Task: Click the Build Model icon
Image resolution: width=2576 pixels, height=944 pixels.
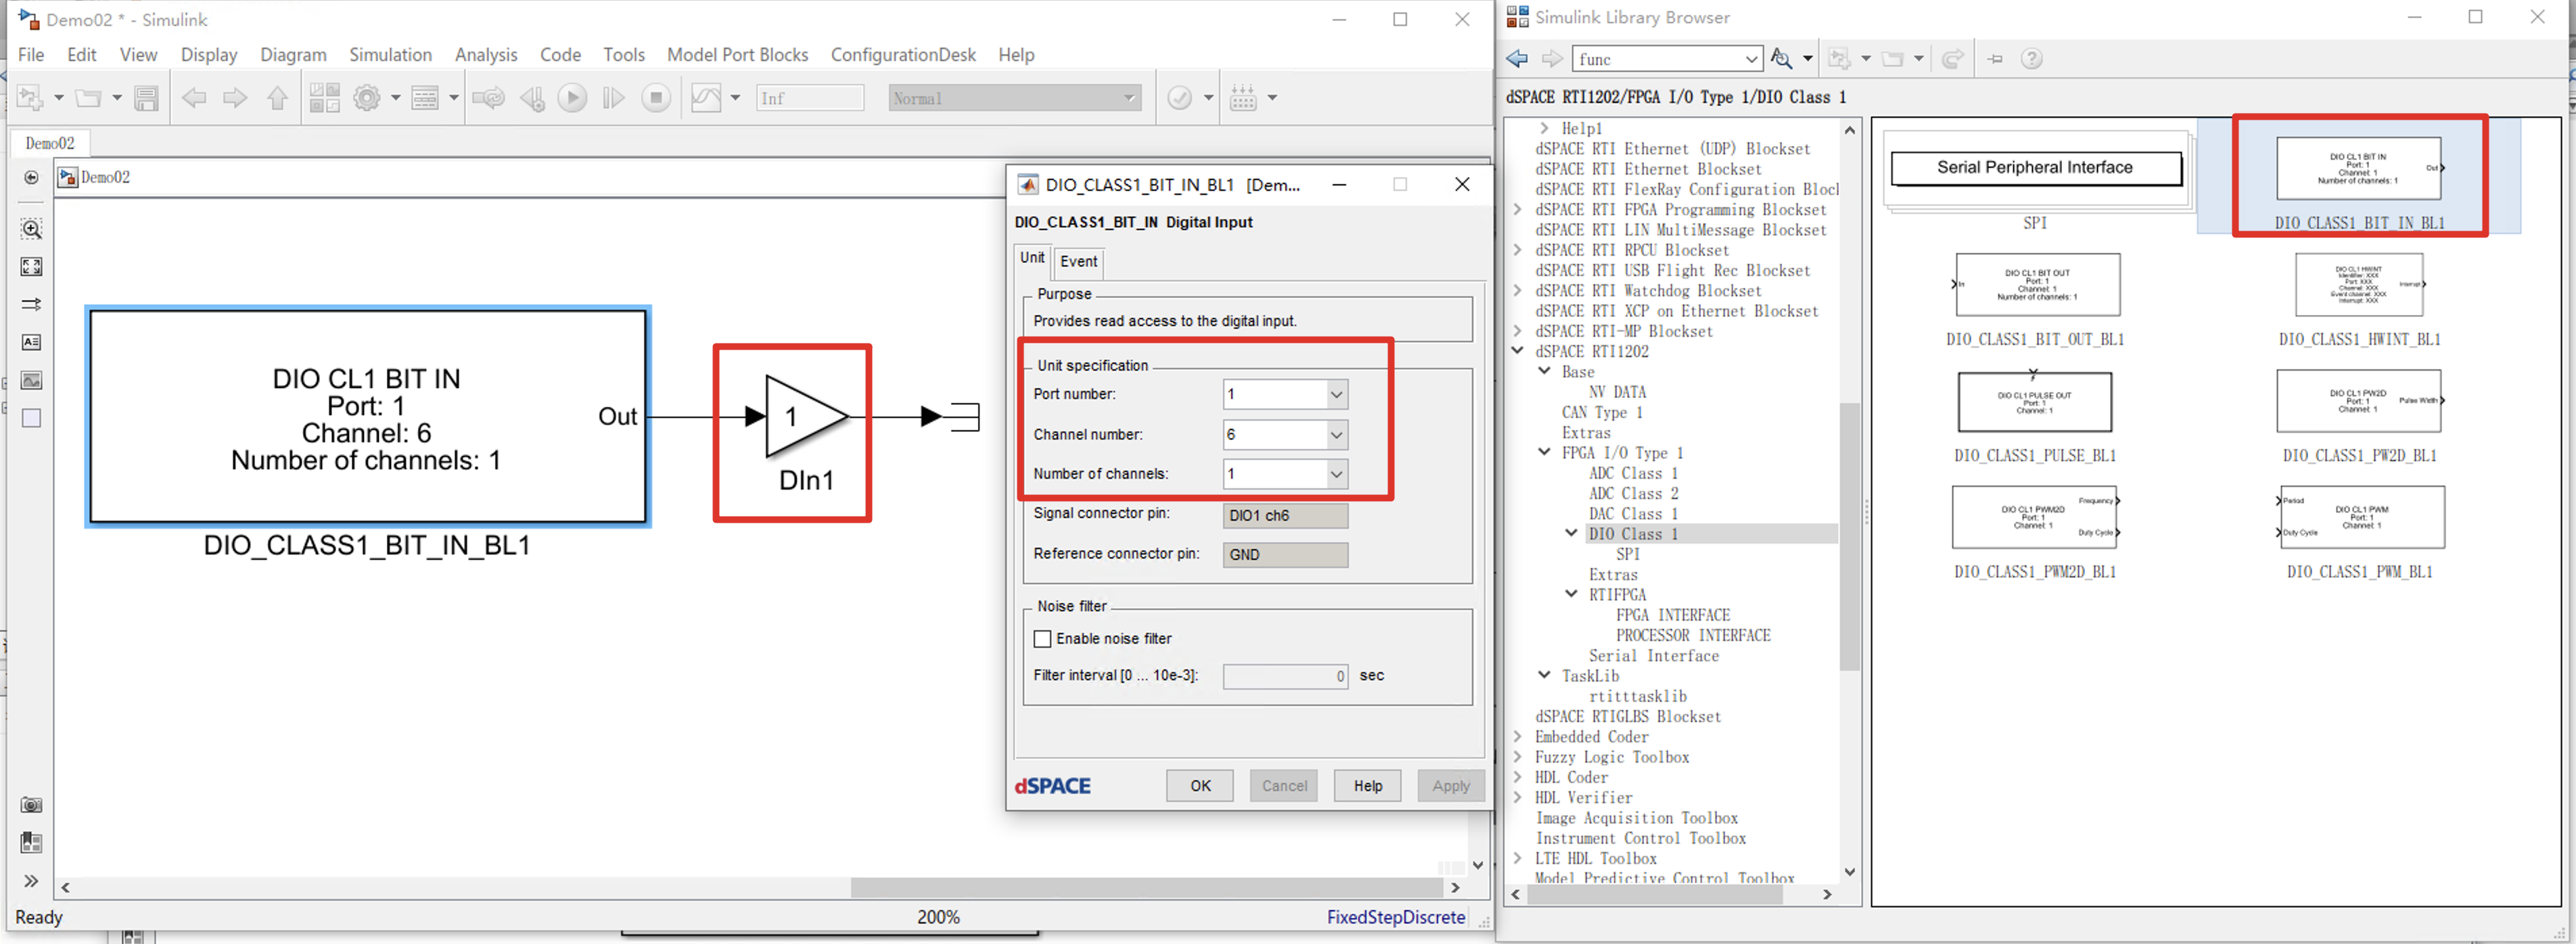Action: [x=1243, y=98]
